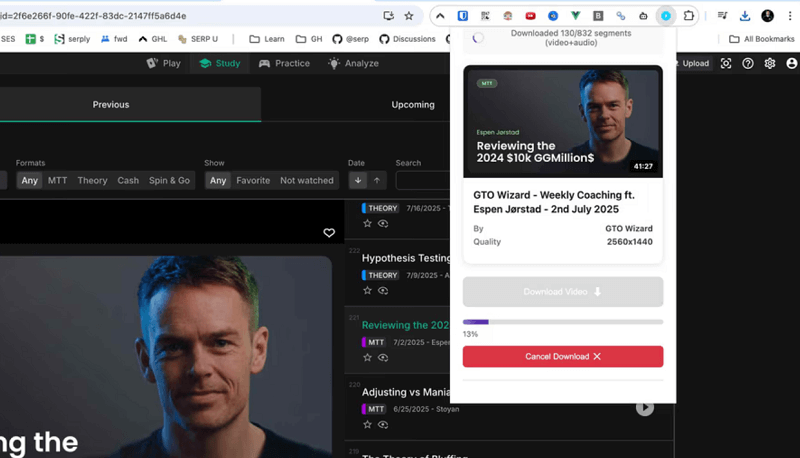Mark 7/16/2025 Theory session as watched
The width and height of the screenshot is (800, 458).
(383, 223)
